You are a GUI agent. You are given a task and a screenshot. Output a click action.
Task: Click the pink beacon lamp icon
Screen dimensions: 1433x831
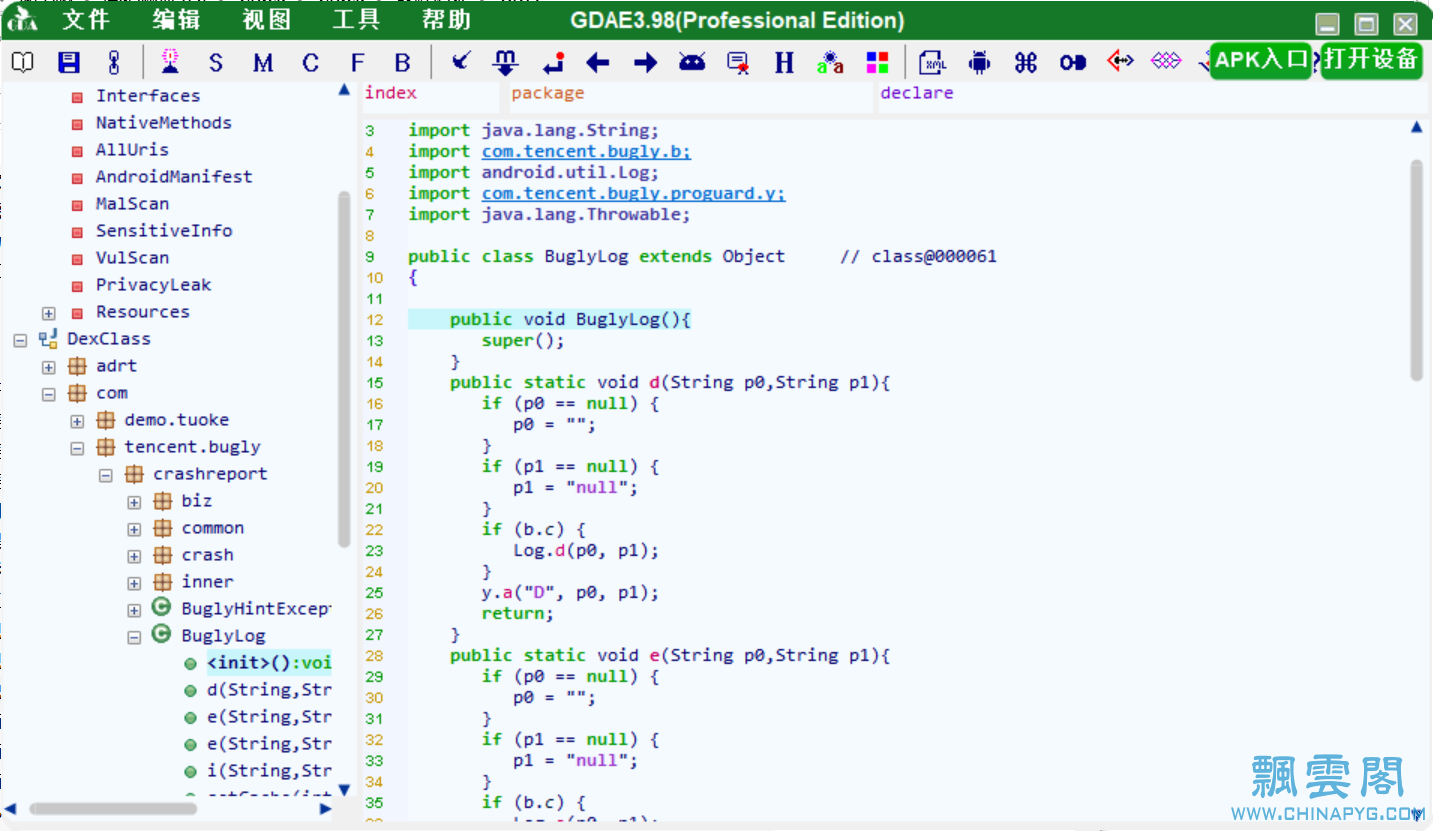click(x=170, y=62)
